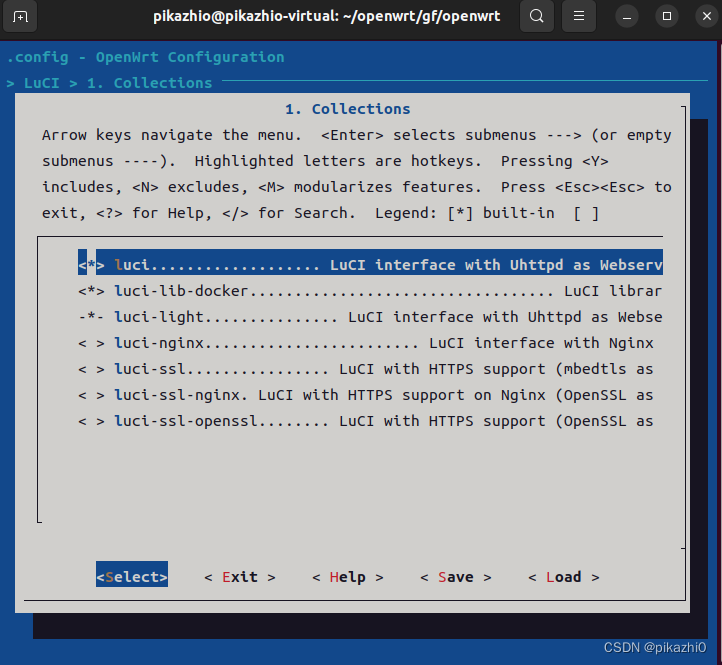Open the terminal hamburger menu

tap(579, 16)
